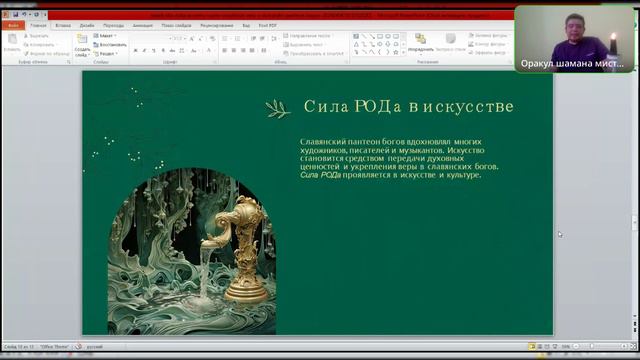Select the Down Arrow shape in gallery
The image size is (640, 360).
[x=388, y=44]
